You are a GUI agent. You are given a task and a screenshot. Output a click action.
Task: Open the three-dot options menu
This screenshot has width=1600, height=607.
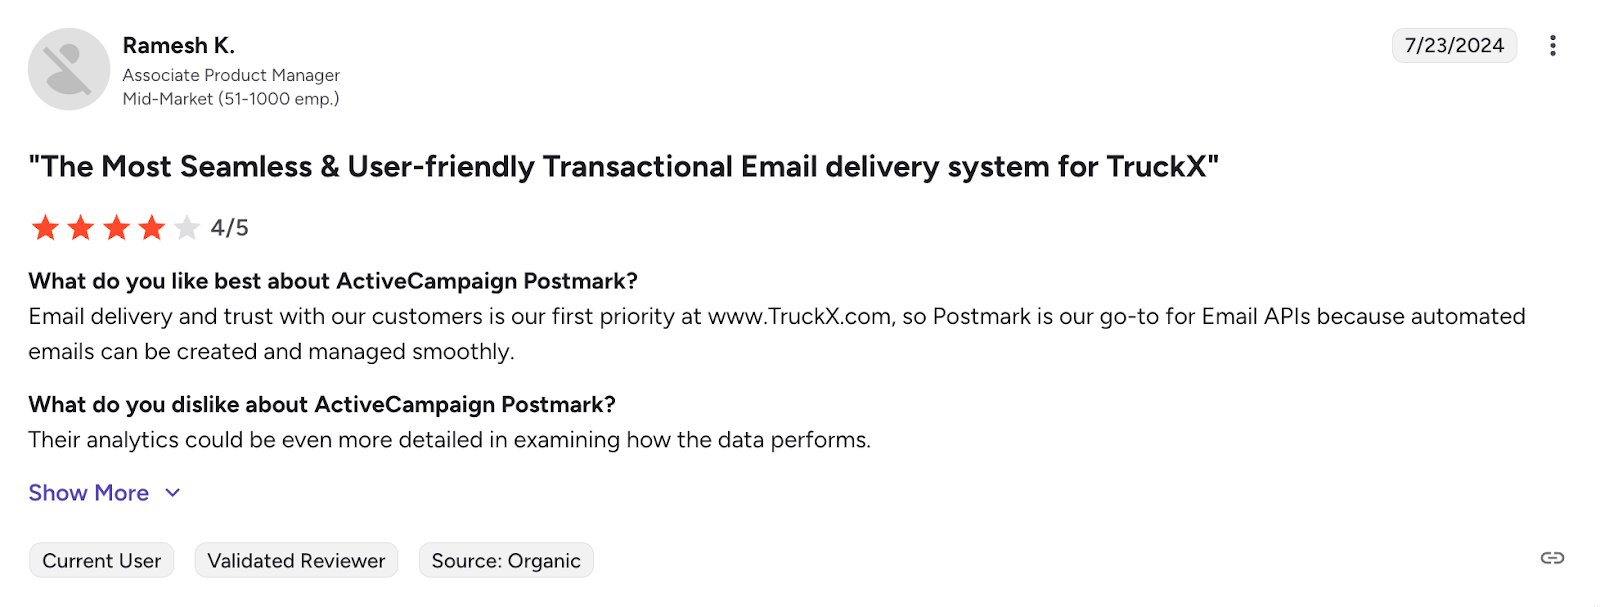pos(1552,46)
